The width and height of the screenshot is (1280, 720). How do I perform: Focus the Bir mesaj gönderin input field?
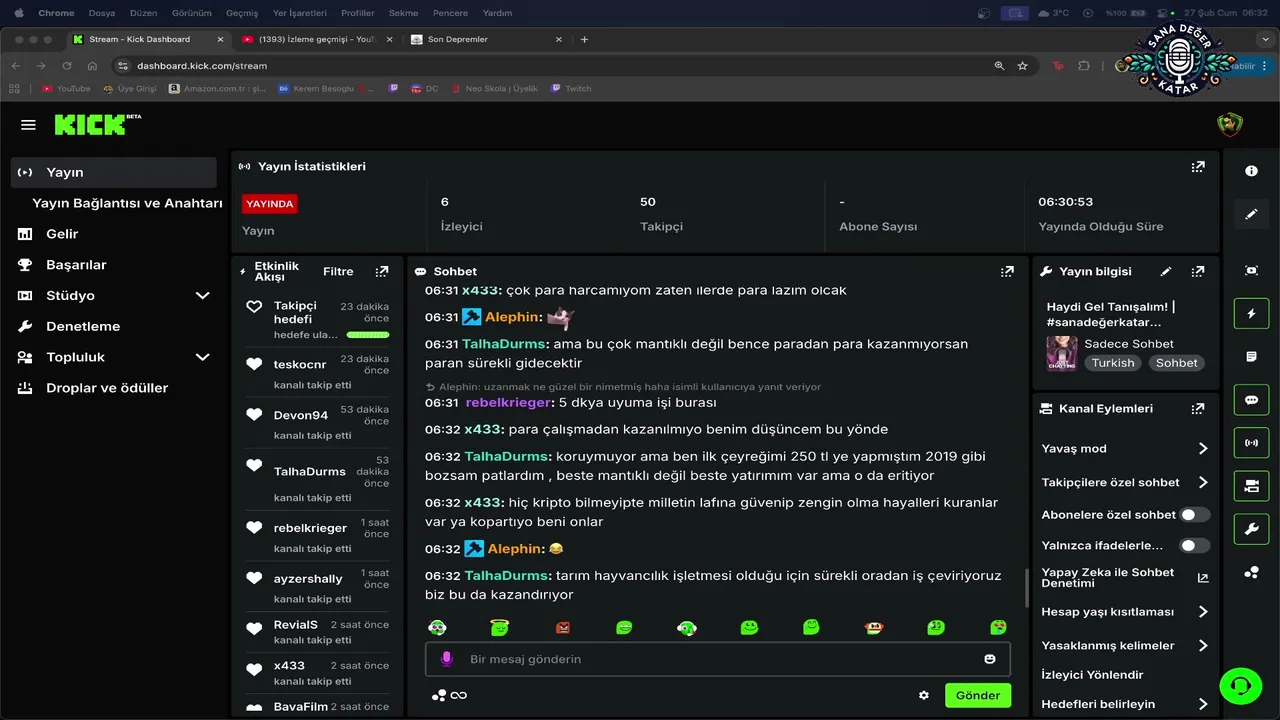click(x=718, y=659)
